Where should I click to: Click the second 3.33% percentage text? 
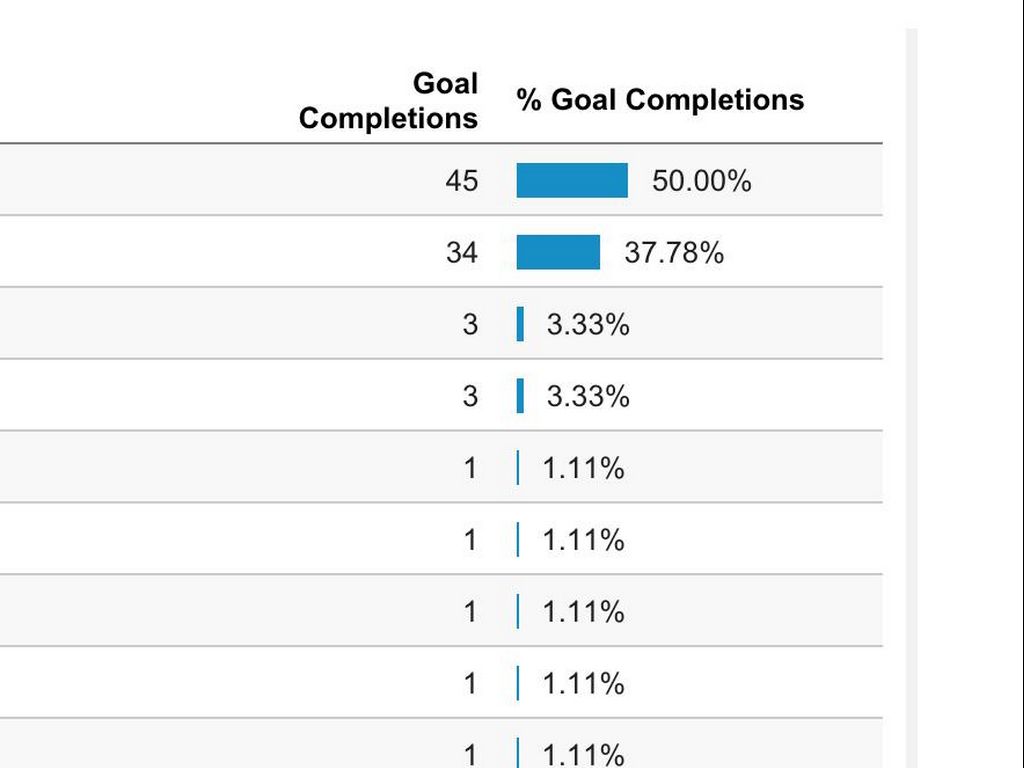pyautogui.click(x=588, y=397)
